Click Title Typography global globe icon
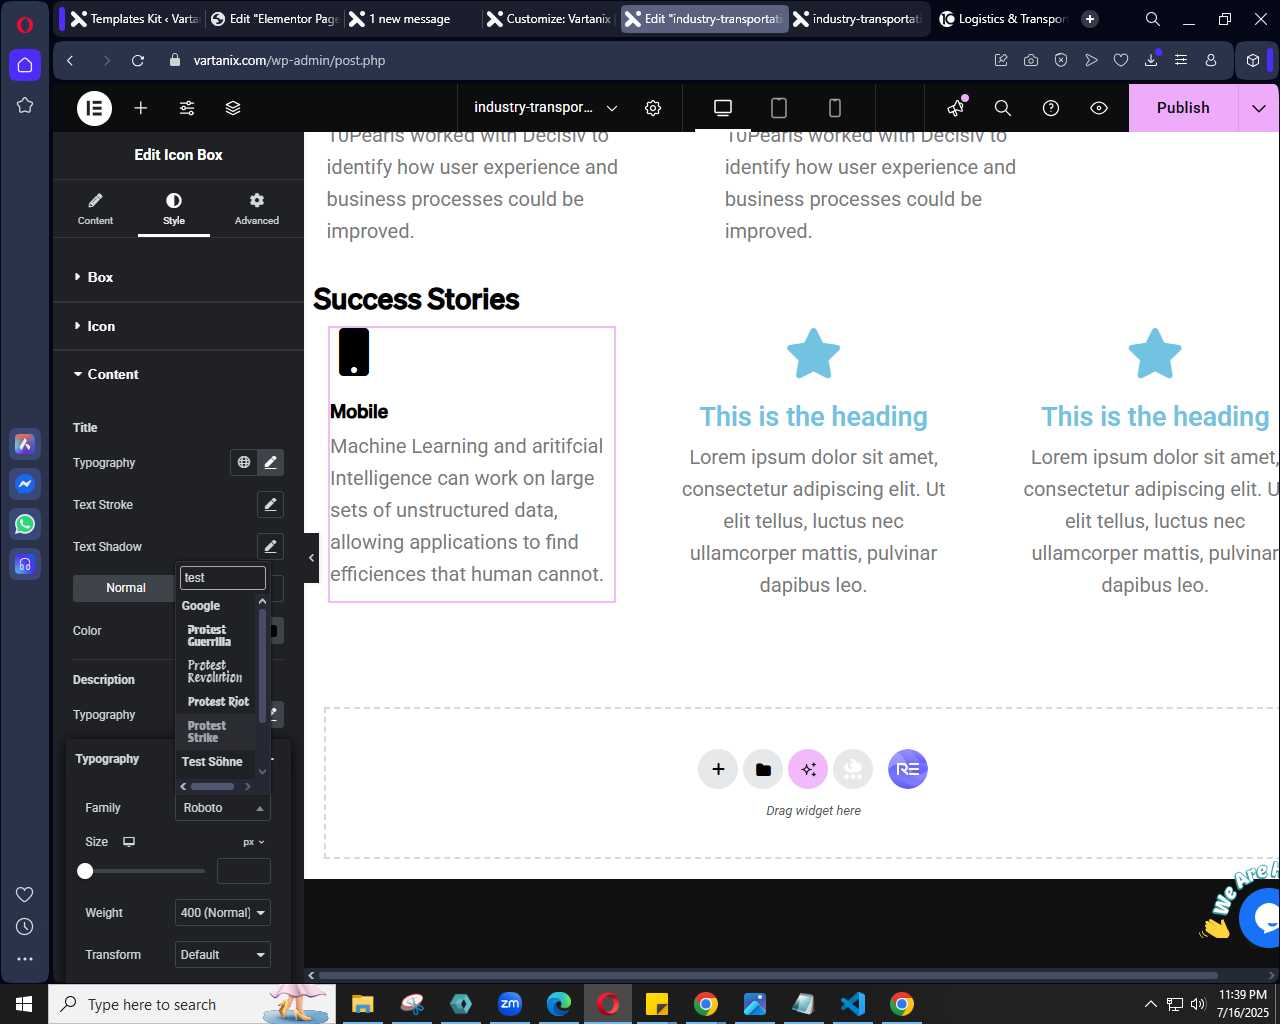1280x1024 pixels. point(244,462)
